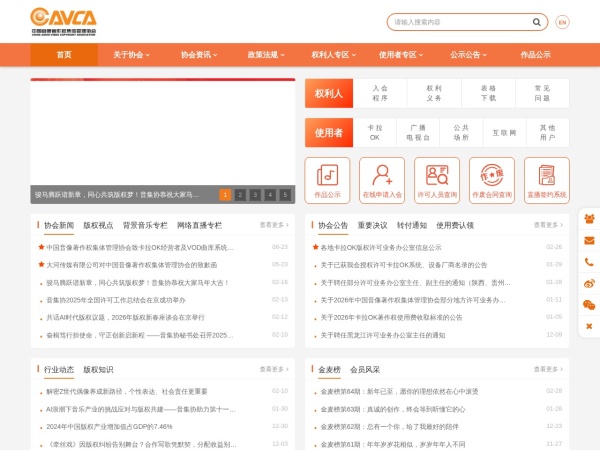
Task: Switch to the 重要决议 tab
Action: pyautogui.click(x=372, y=225)
